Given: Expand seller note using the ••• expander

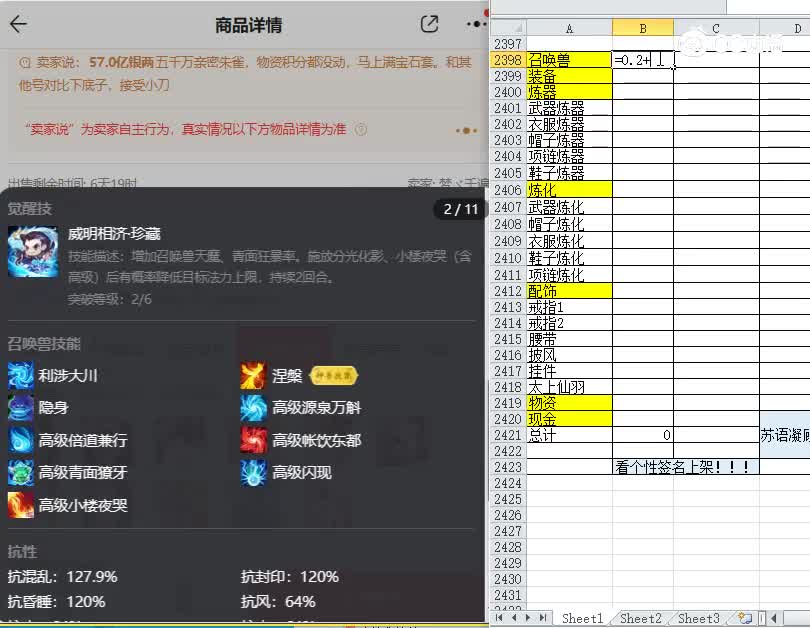Looking at the screenshot, I should [465, 132].
